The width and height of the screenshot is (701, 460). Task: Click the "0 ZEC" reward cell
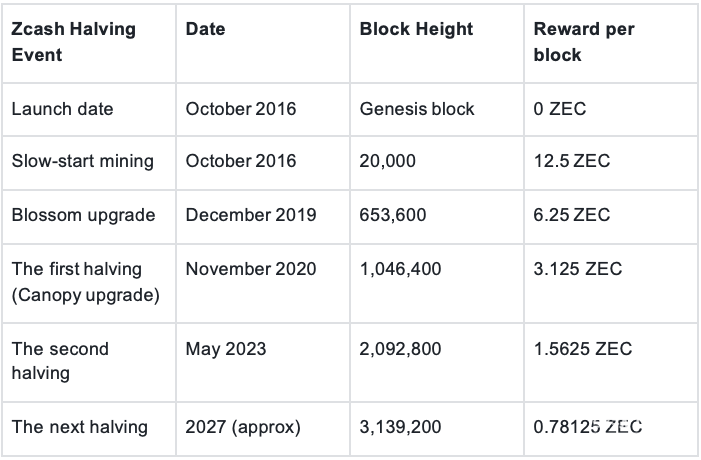point(560,108)
